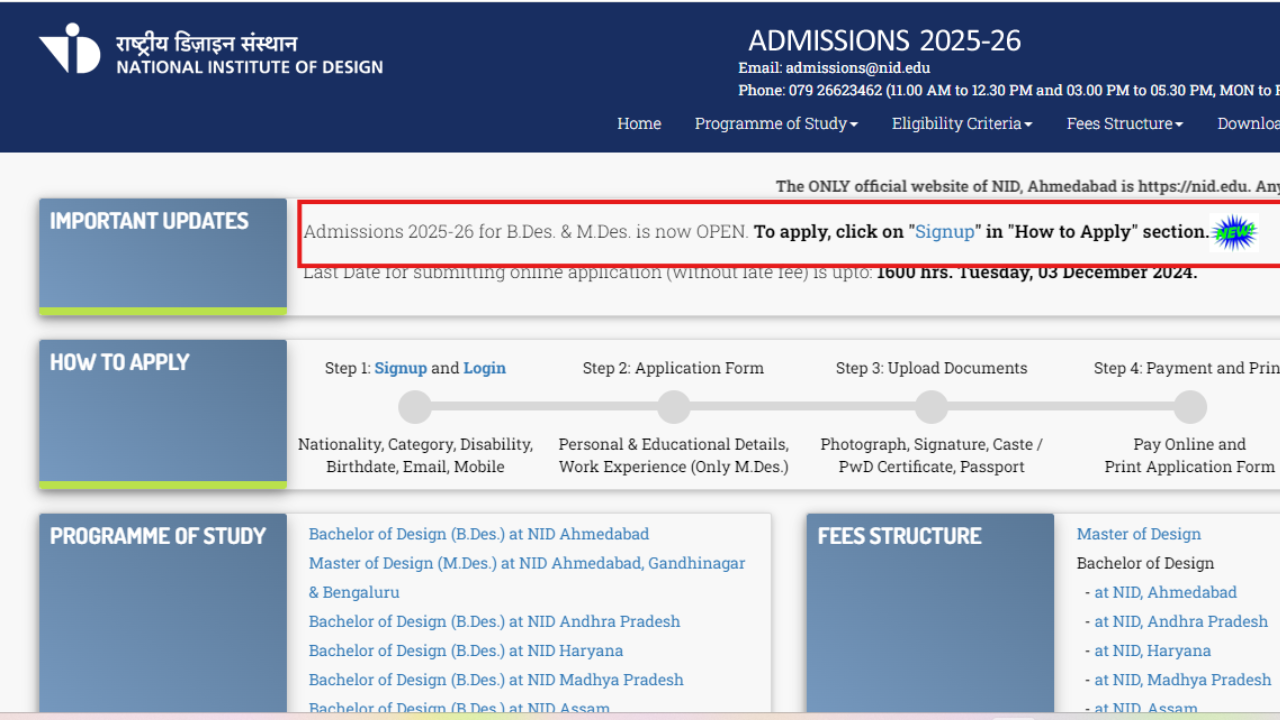The width and height of the screenshot is (1280, 720).
Task: Click the Login link in Step 1
Action: 484,368
